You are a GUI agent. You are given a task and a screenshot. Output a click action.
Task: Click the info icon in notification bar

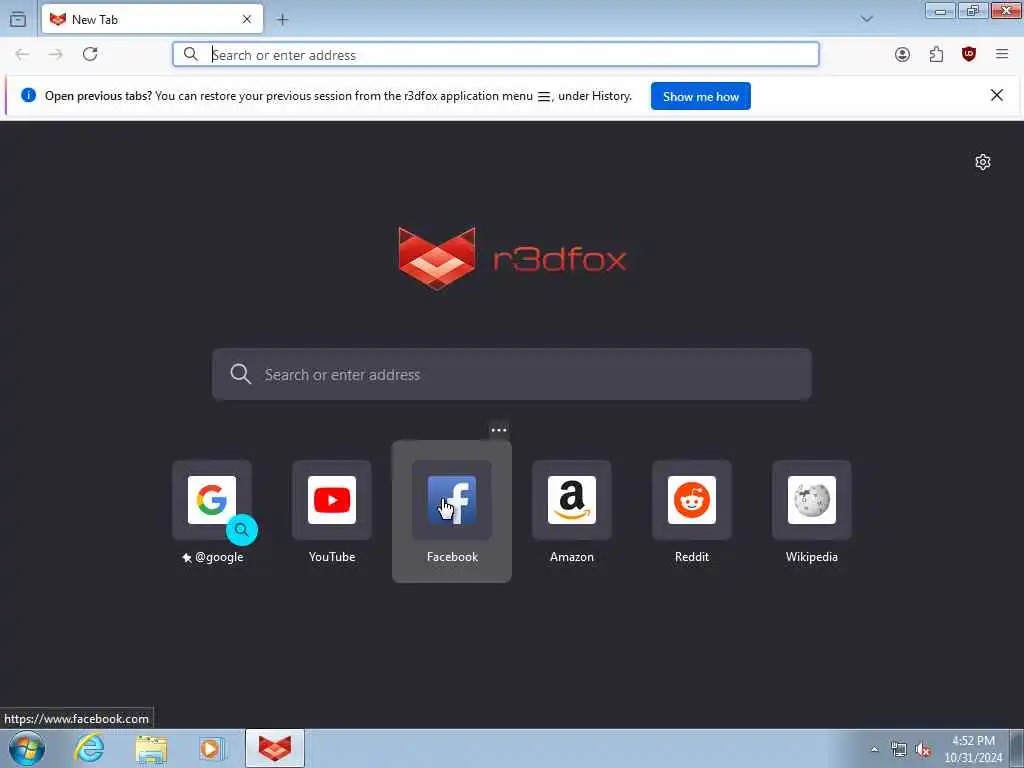click(x=28, y=95)
